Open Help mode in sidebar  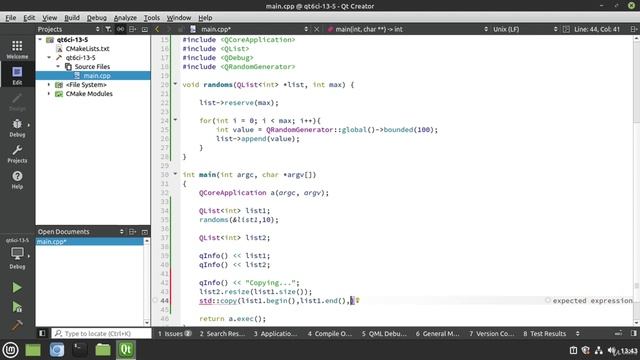[17, 180]
